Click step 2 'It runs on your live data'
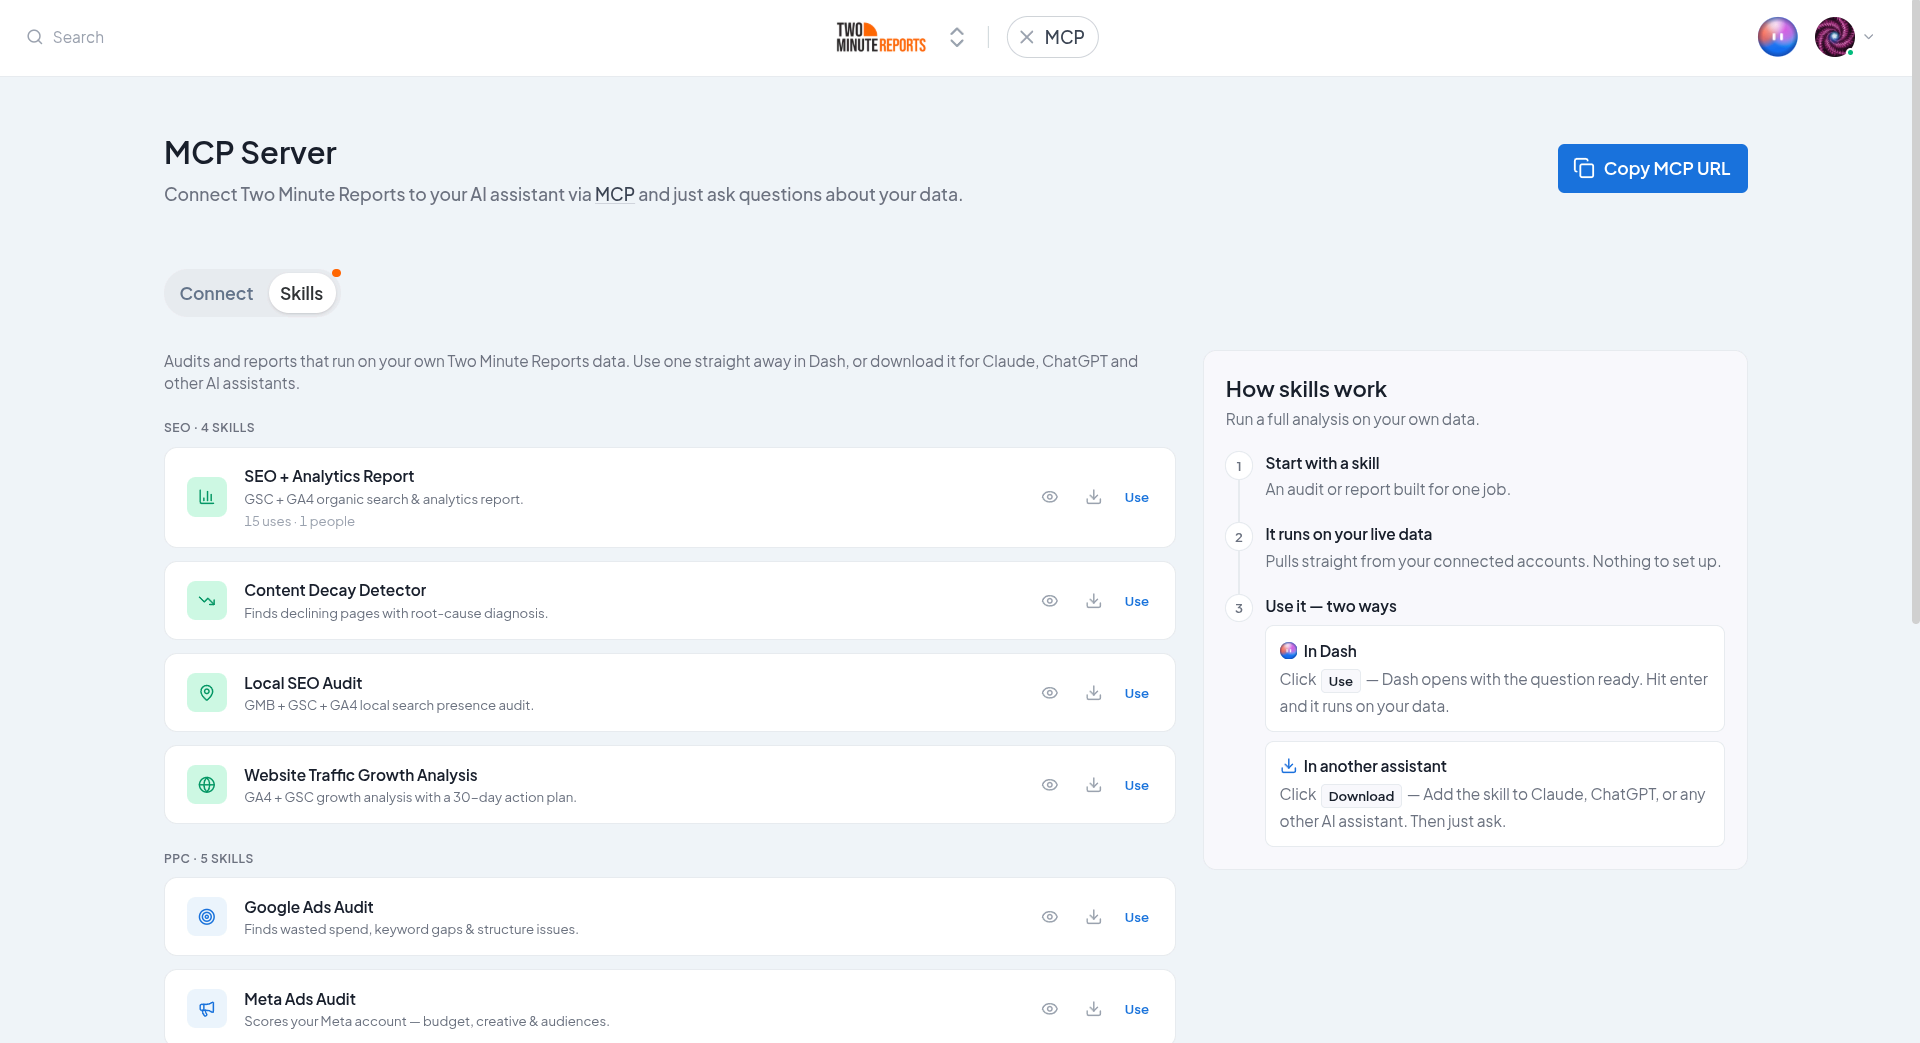This screenshot has width=1920, height=1043. tap(1348, 534)
